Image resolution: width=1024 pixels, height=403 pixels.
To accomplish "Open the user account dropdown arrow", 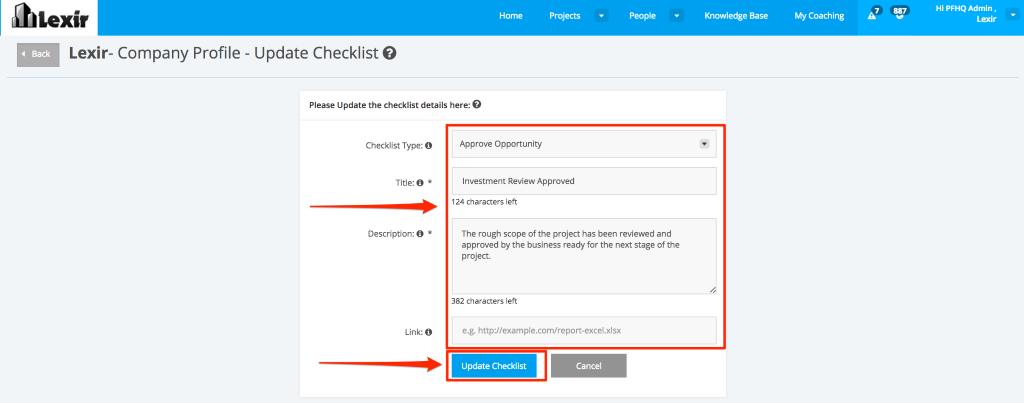I will (x=1012, y=14).
